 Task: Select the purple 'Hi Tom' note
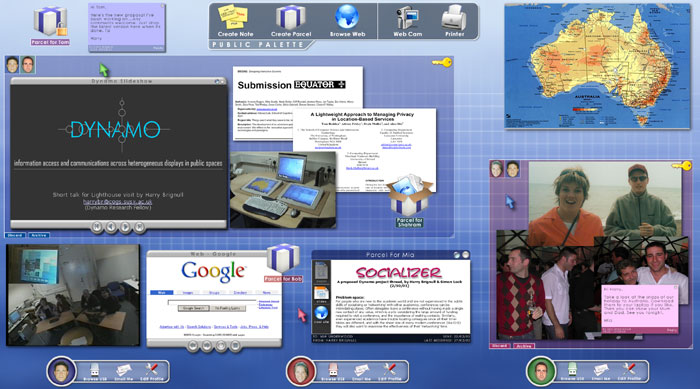tap(127, 27)
